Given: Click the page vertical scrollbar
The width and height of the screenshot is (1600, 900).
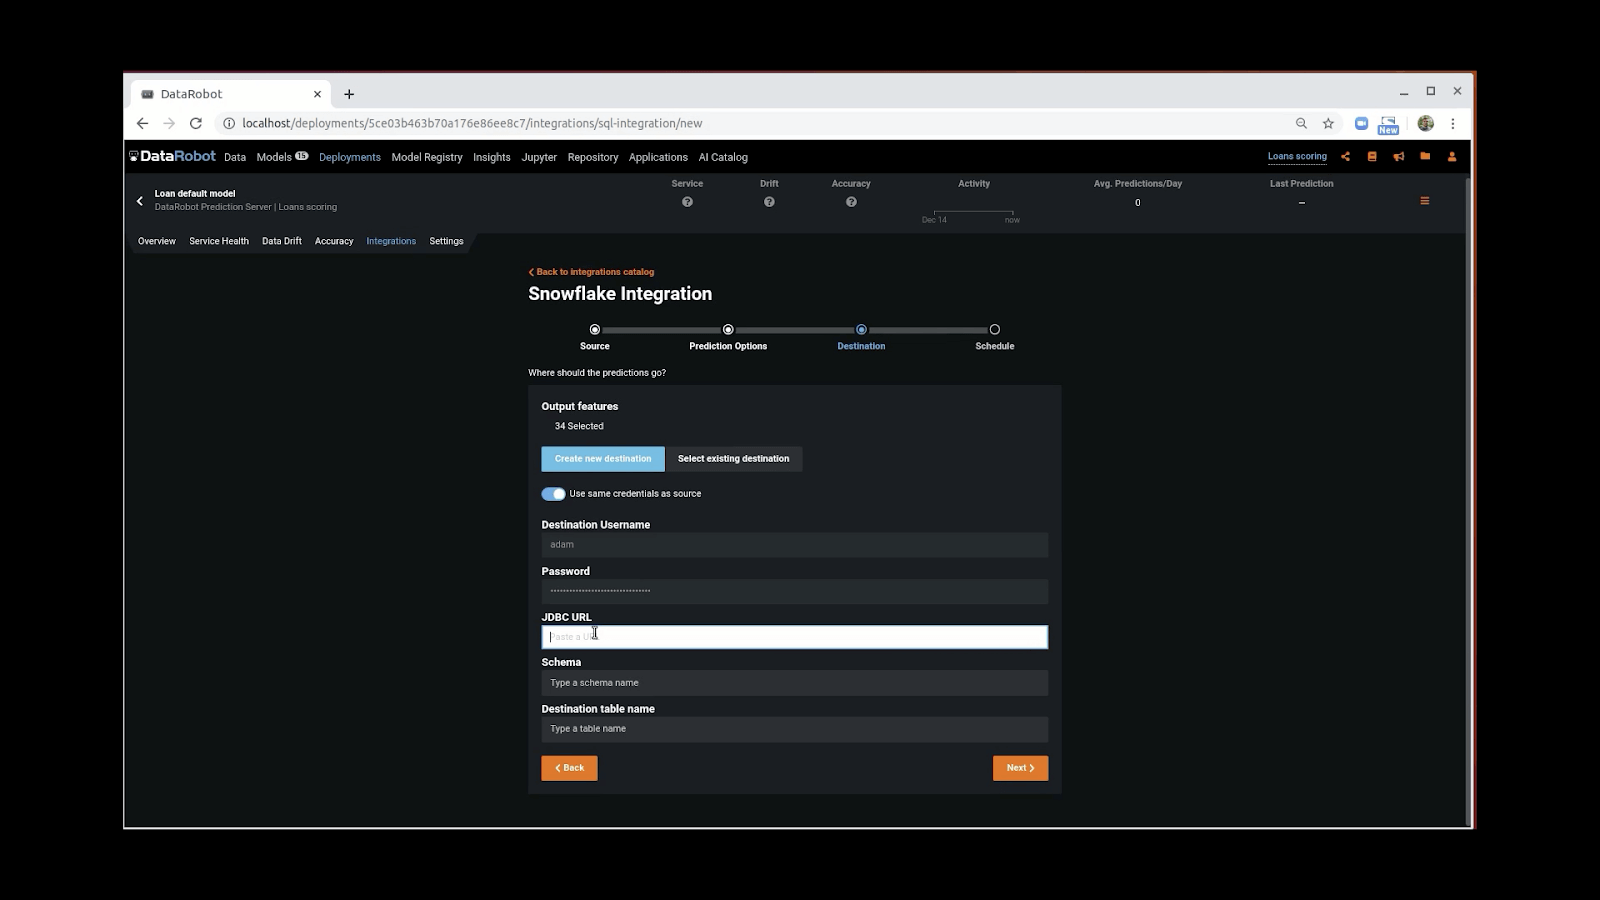Looking at the screenshot, I should tap(1467, 500).
